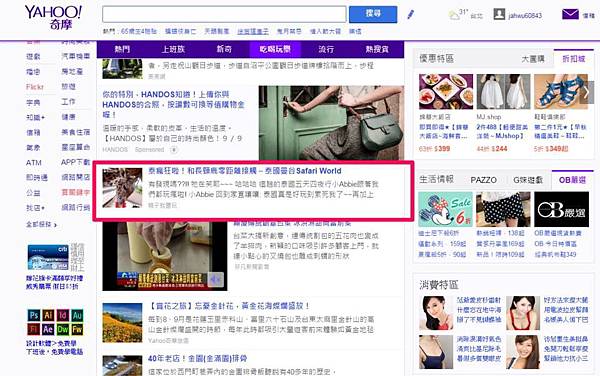Click the $399 deal price
The width and height of the screenshot is (600, 376).
(442, 149)
